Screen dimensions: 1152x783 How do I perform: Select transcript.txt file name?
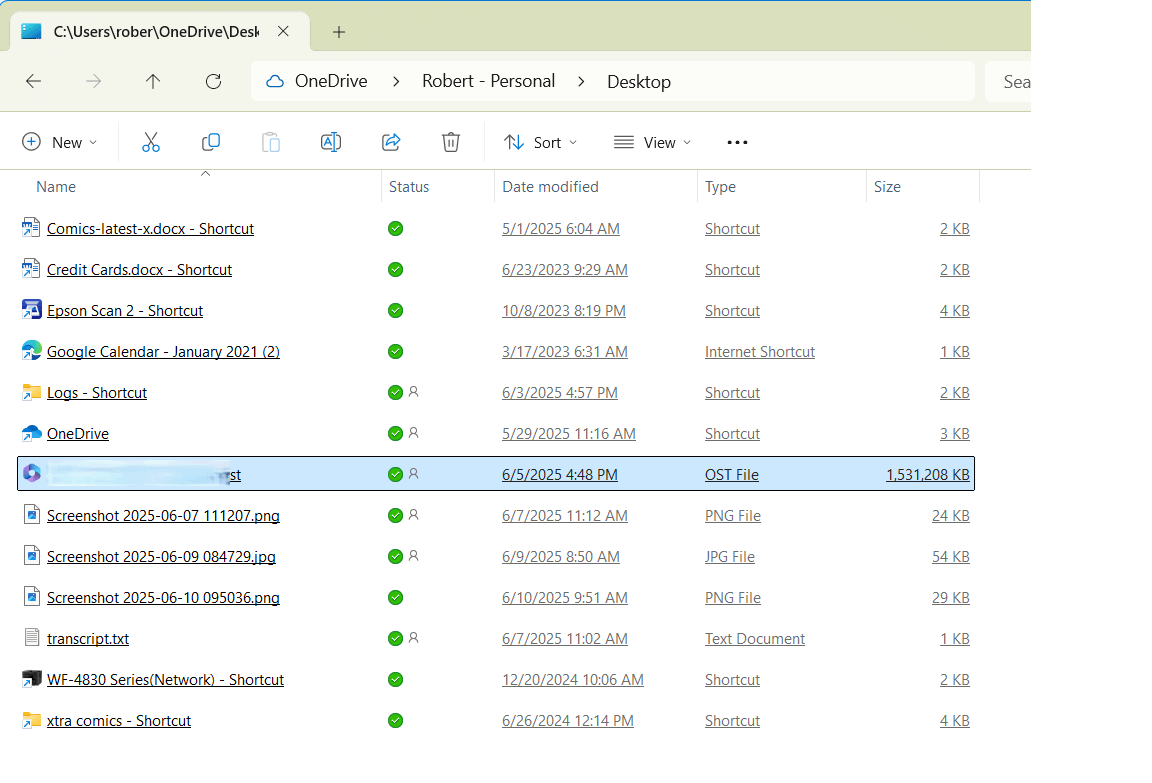88,639
